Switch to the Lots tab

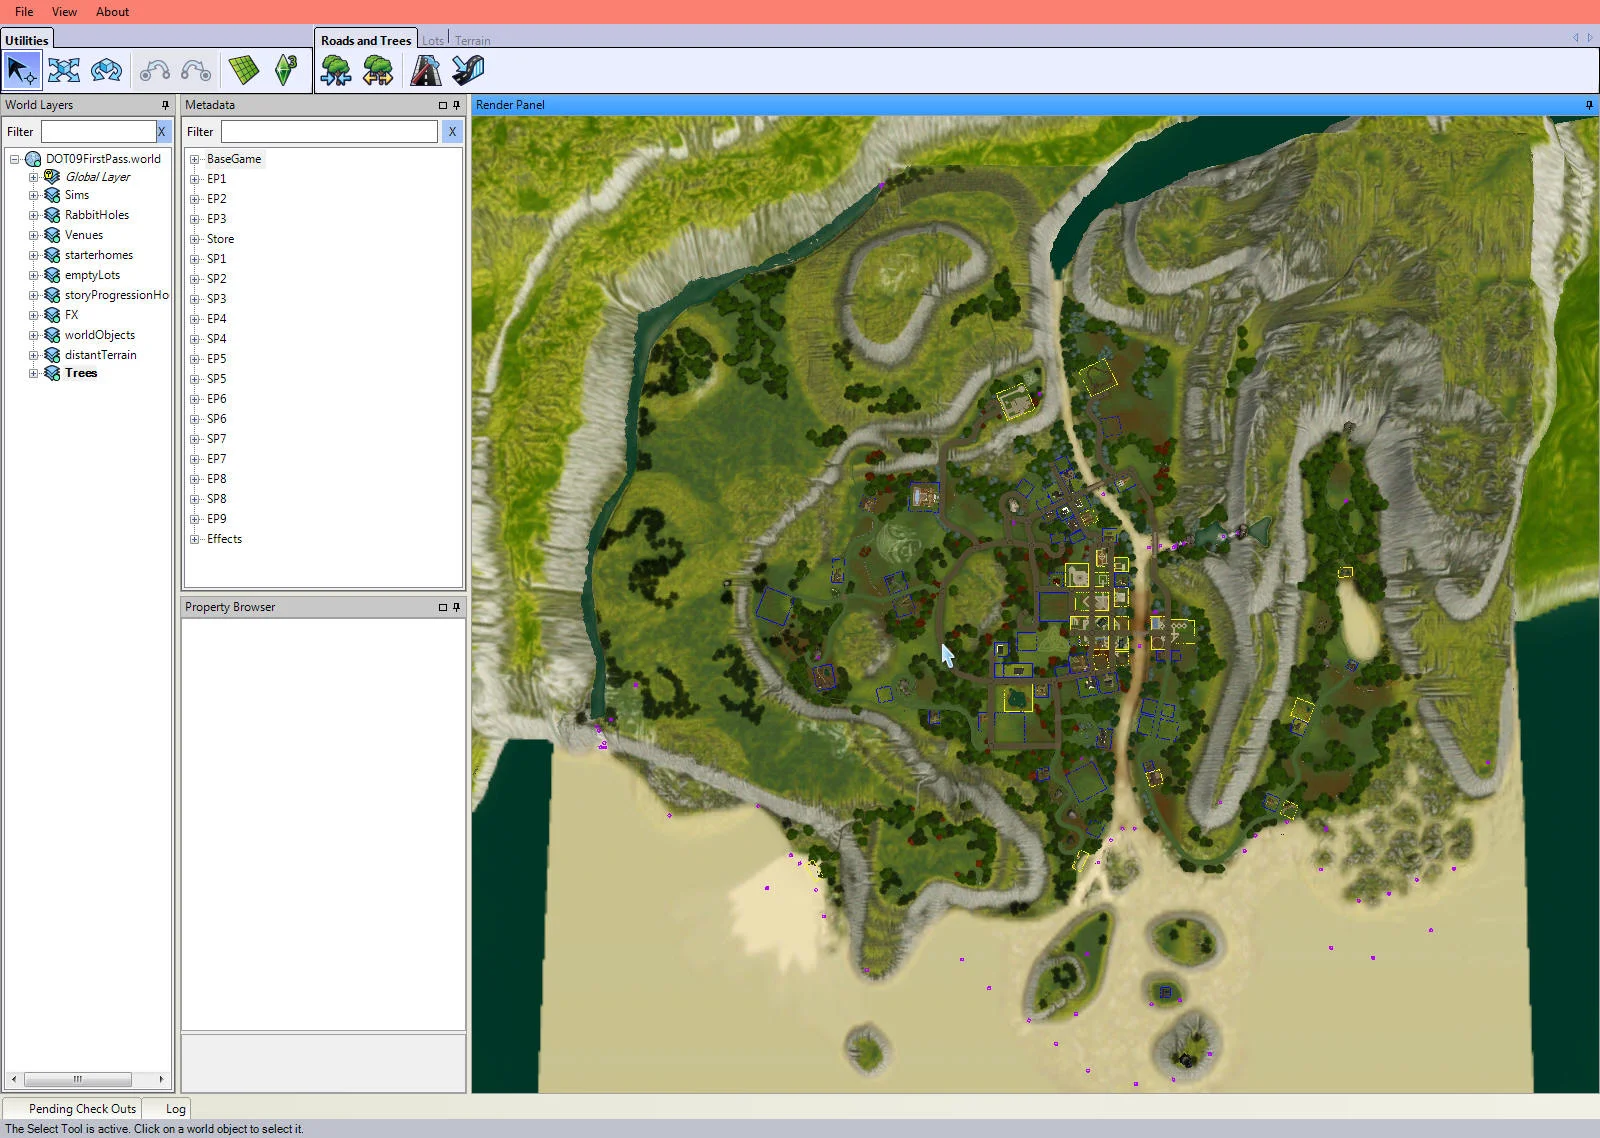433,41
